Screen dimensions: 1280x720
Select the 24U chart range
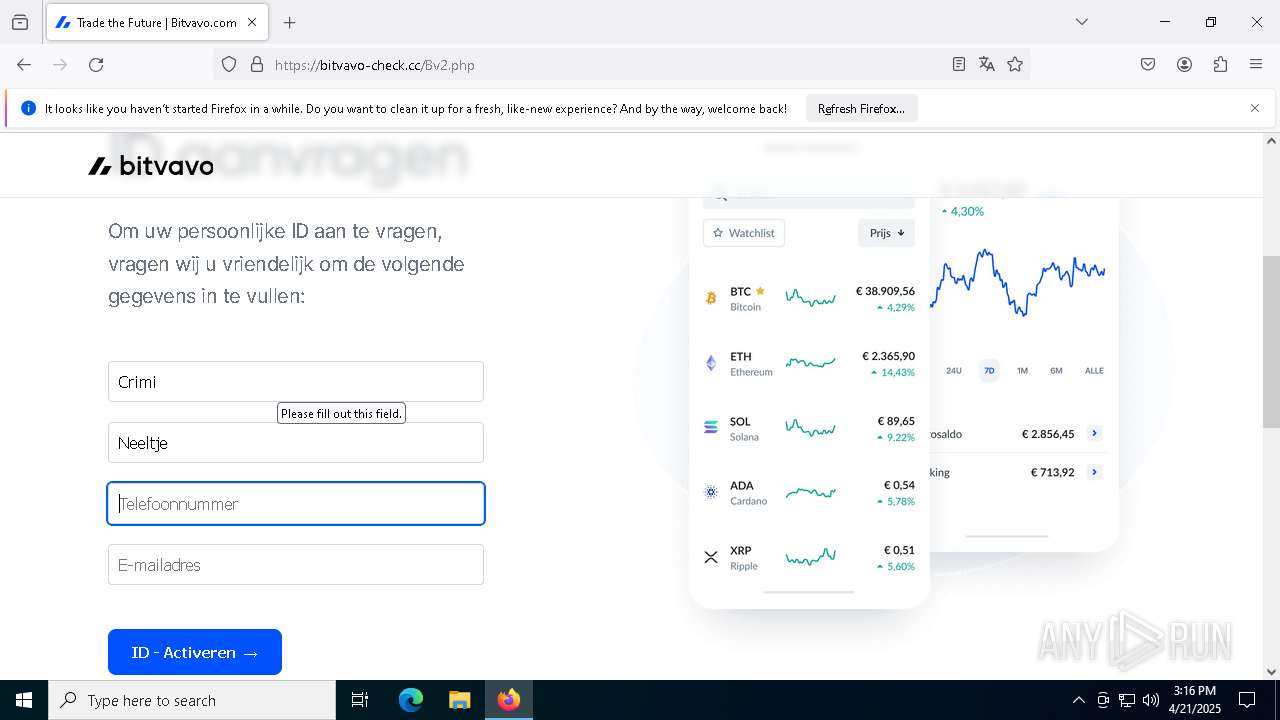(x=954, y=371)
